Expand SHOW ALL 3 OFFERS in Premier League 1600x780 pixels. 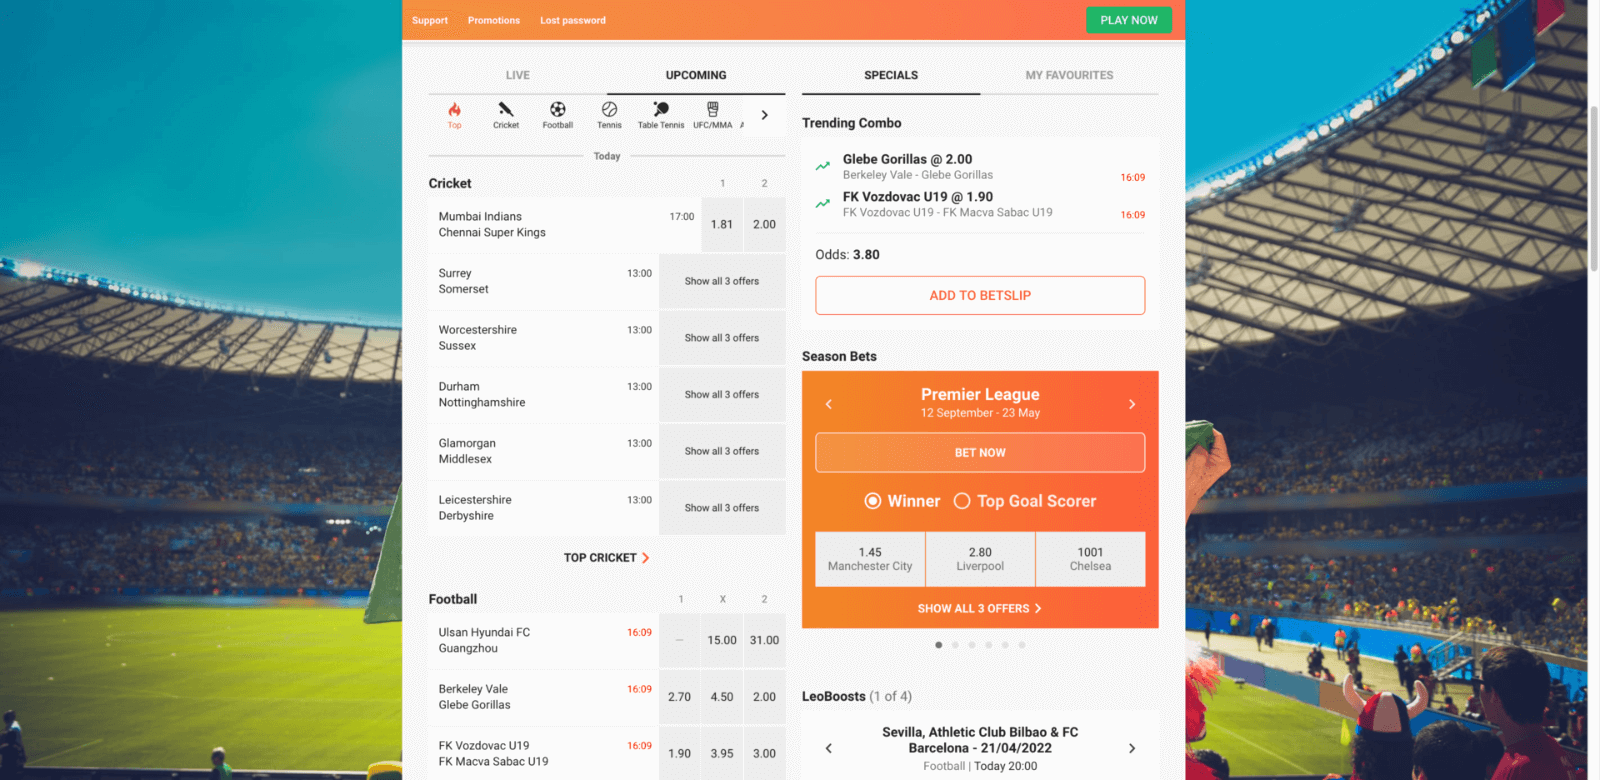pyautogui.click(x=980, y=608)
